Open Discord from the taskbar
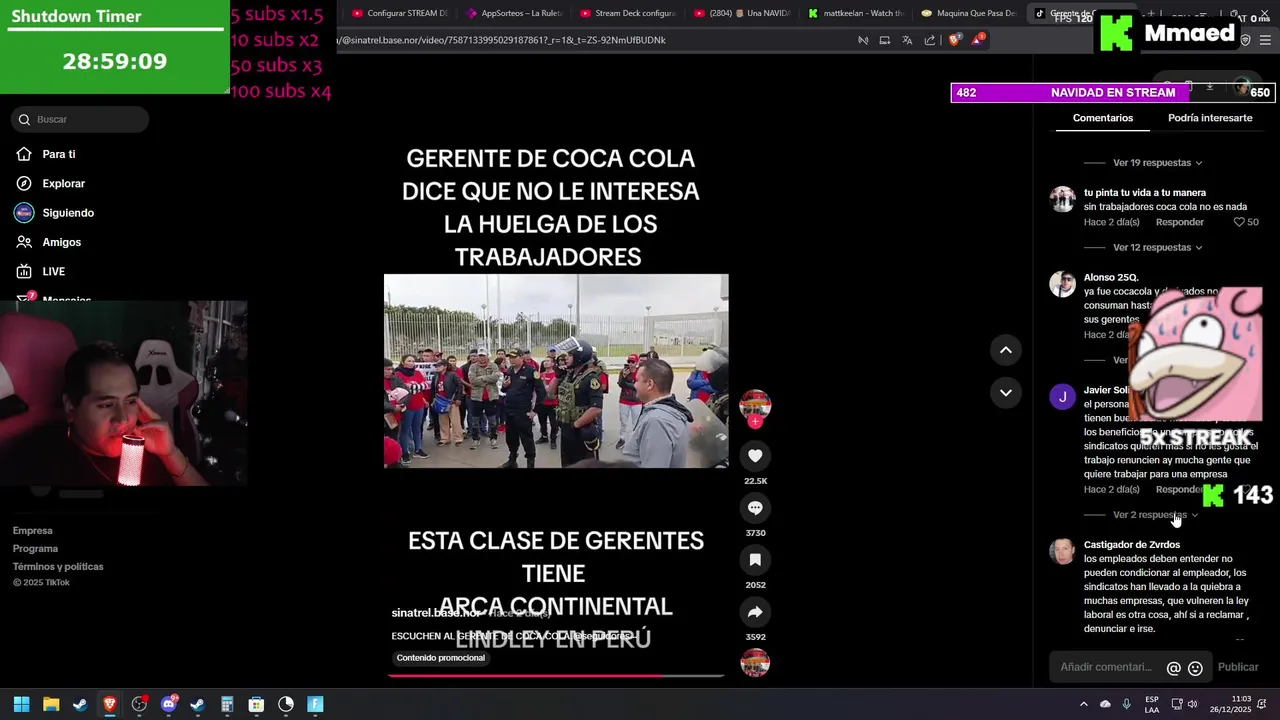Image resolution: width=1280 pixels, height=720 pixels. coord(168,704)
